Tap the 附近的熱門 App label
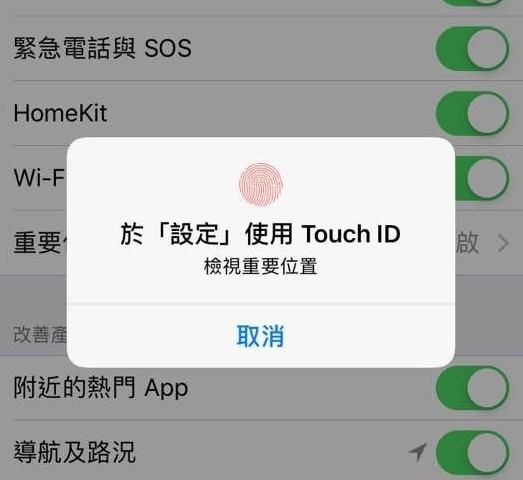 [101, 388]
